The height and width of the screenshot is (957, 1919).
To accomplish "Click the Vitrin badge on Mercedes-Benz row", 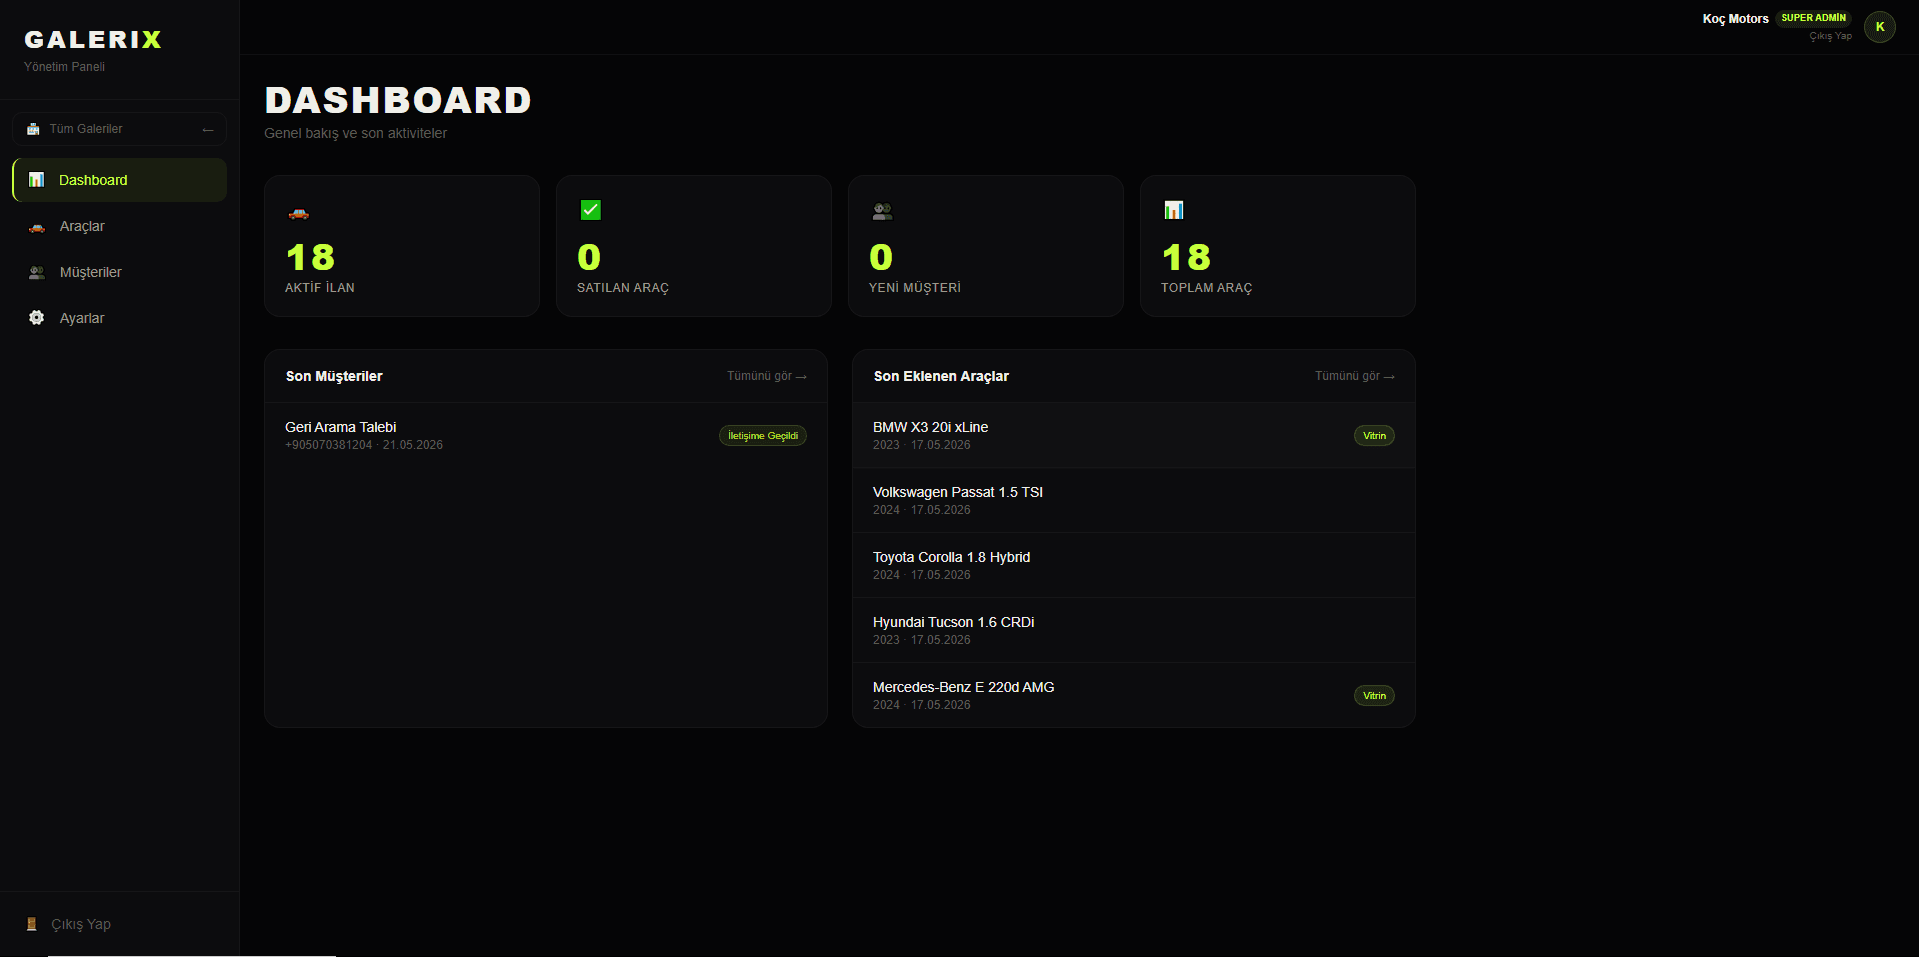I will click(1374, 696).
